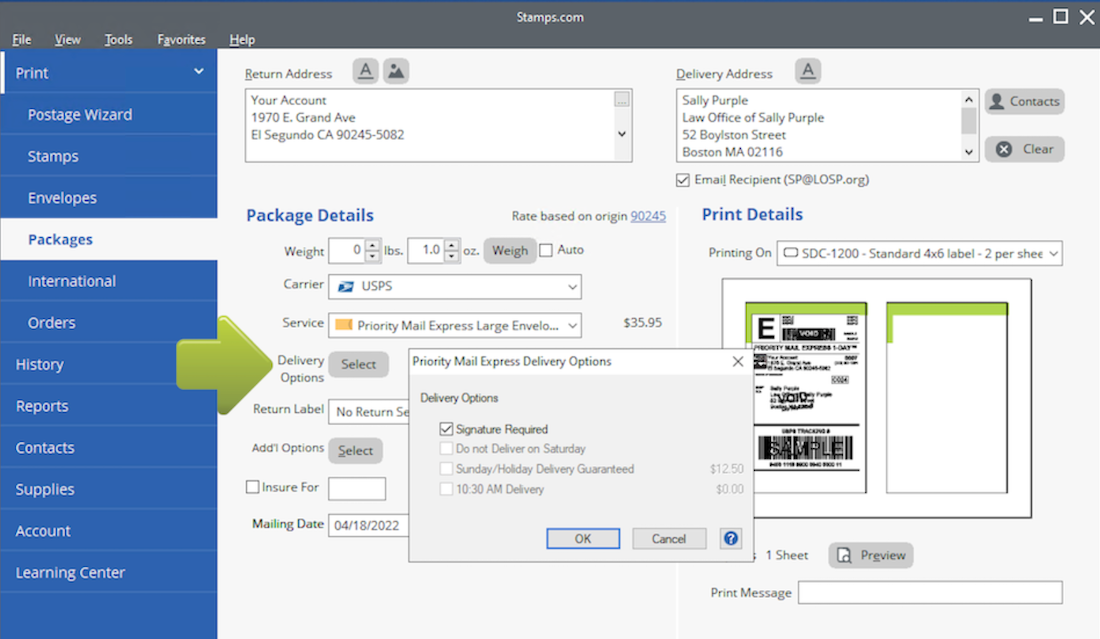Tick the Insure For checkbox
This screenshot has width=1100, height=639.
[253, 487]
